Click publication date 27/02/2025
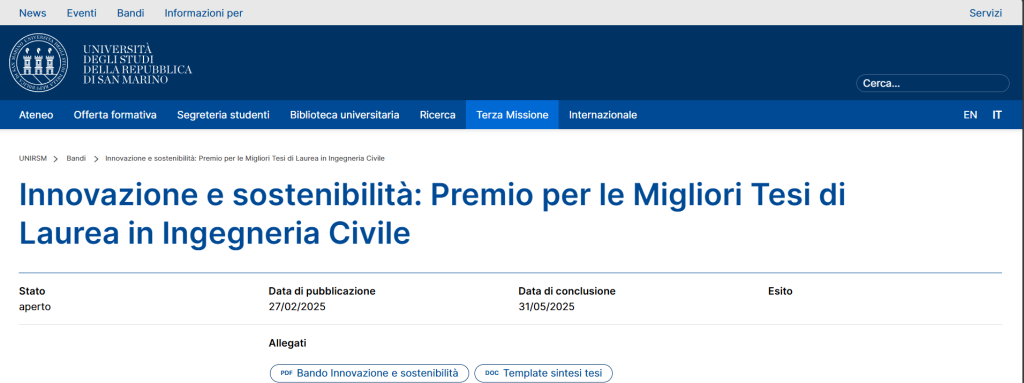The width and height of the screenshot is (1024, 383). 297,307
